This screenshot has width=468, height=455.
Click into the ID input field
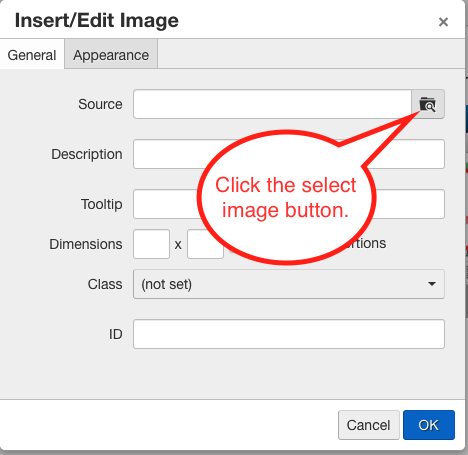289,334
